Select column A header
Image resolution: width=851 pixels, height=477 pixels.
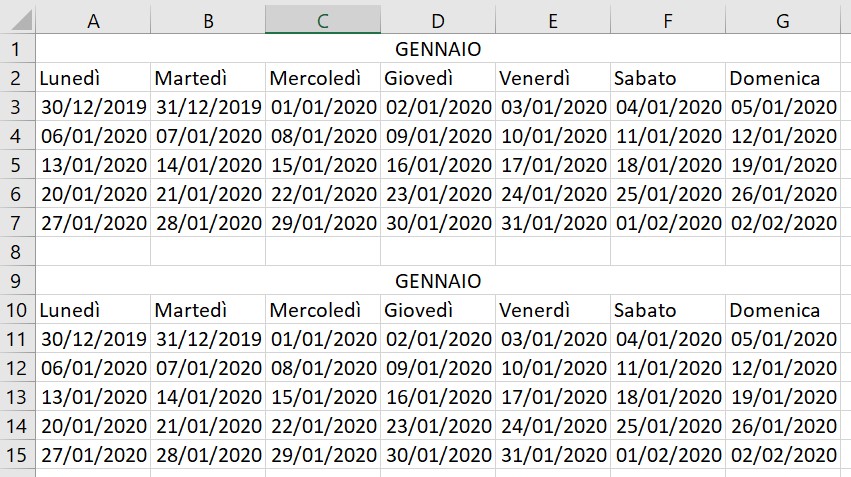point(93,19)
